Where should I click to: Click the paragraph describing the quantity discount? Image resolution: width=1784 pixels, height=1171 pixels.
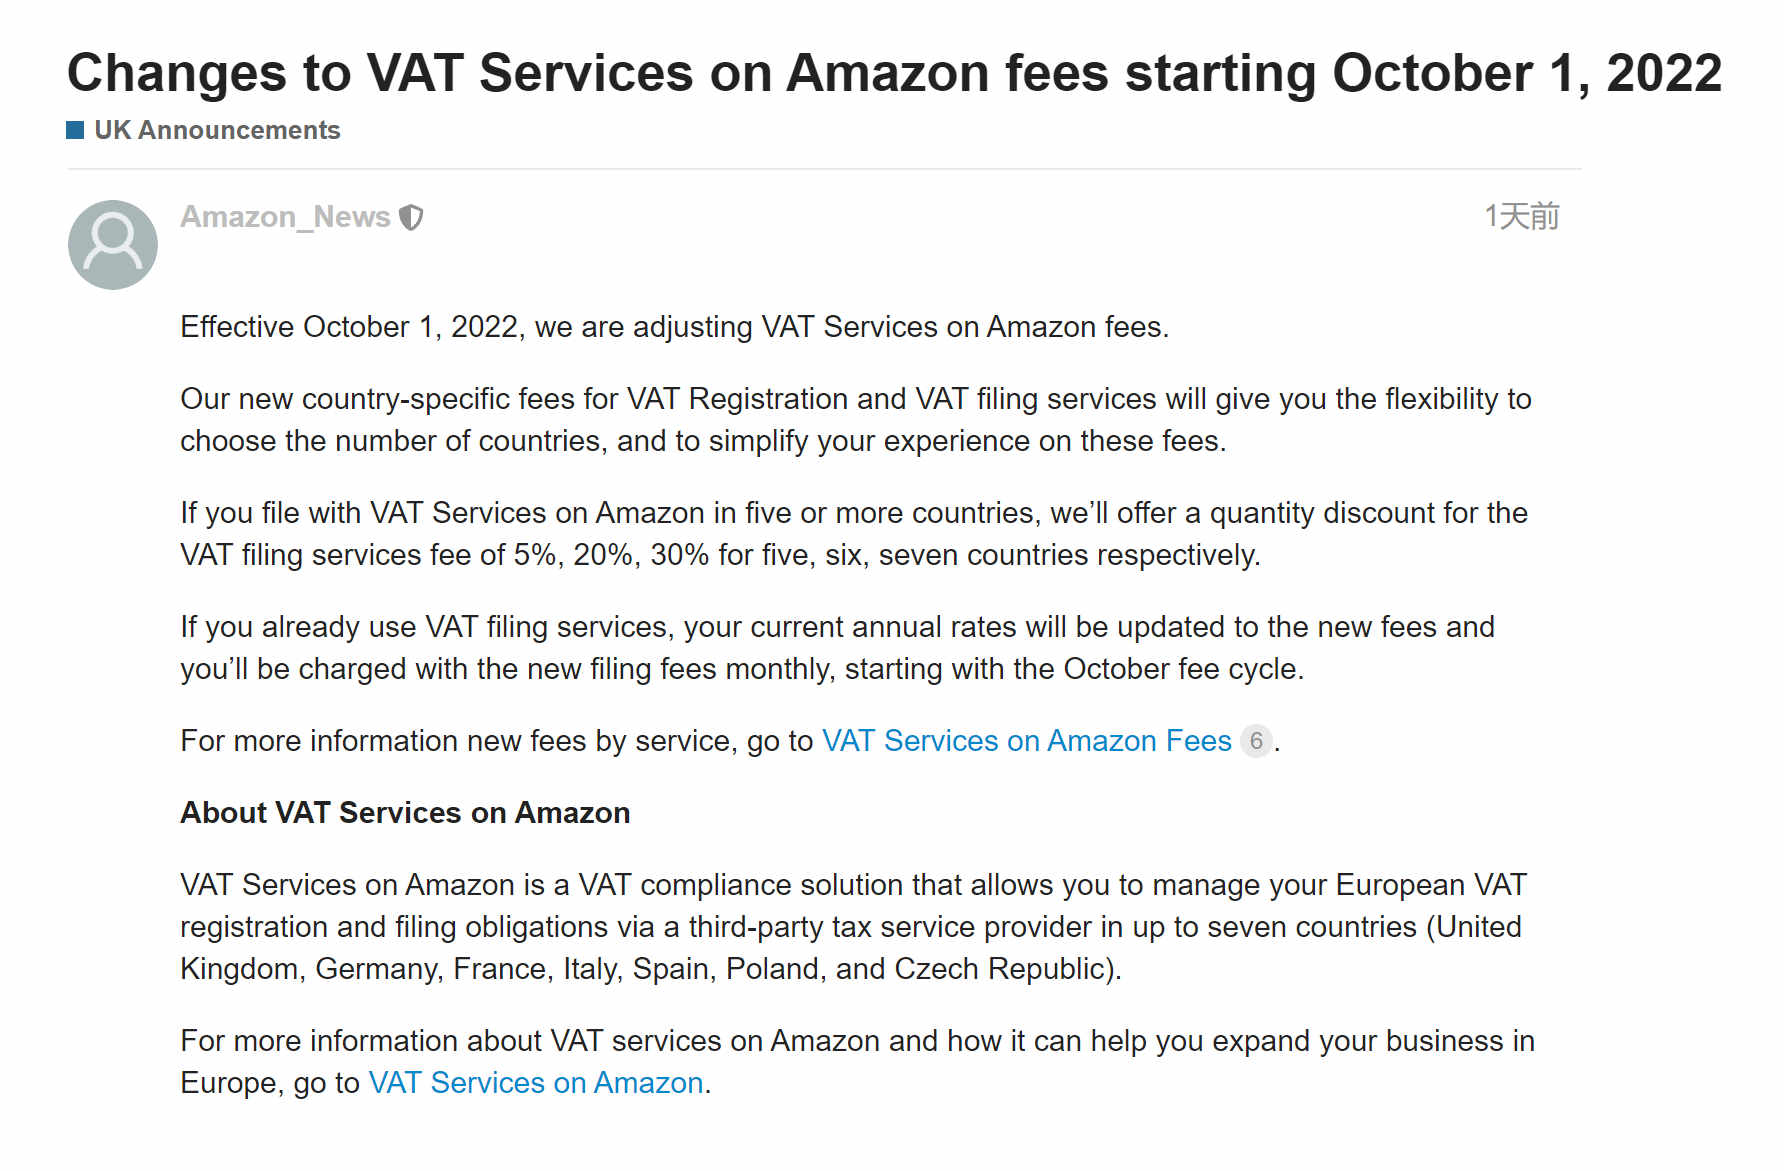pos(854,534)
